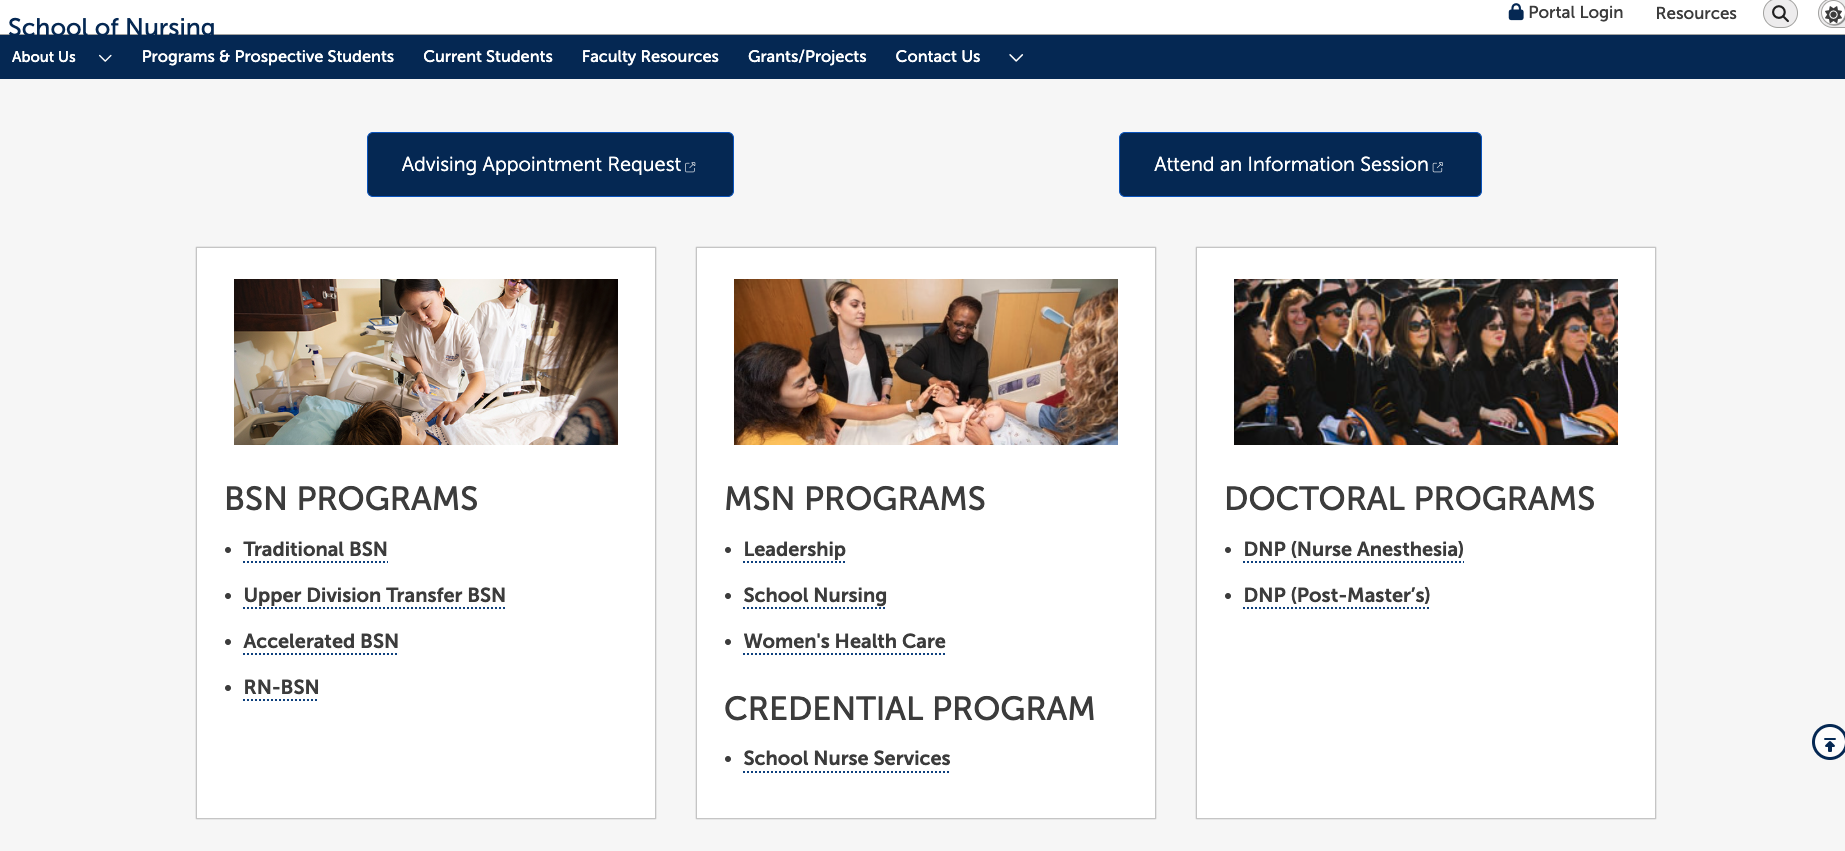The image size is (1845, 851).
Task: Open the Contact Us menu item
Action: (938, 57)
